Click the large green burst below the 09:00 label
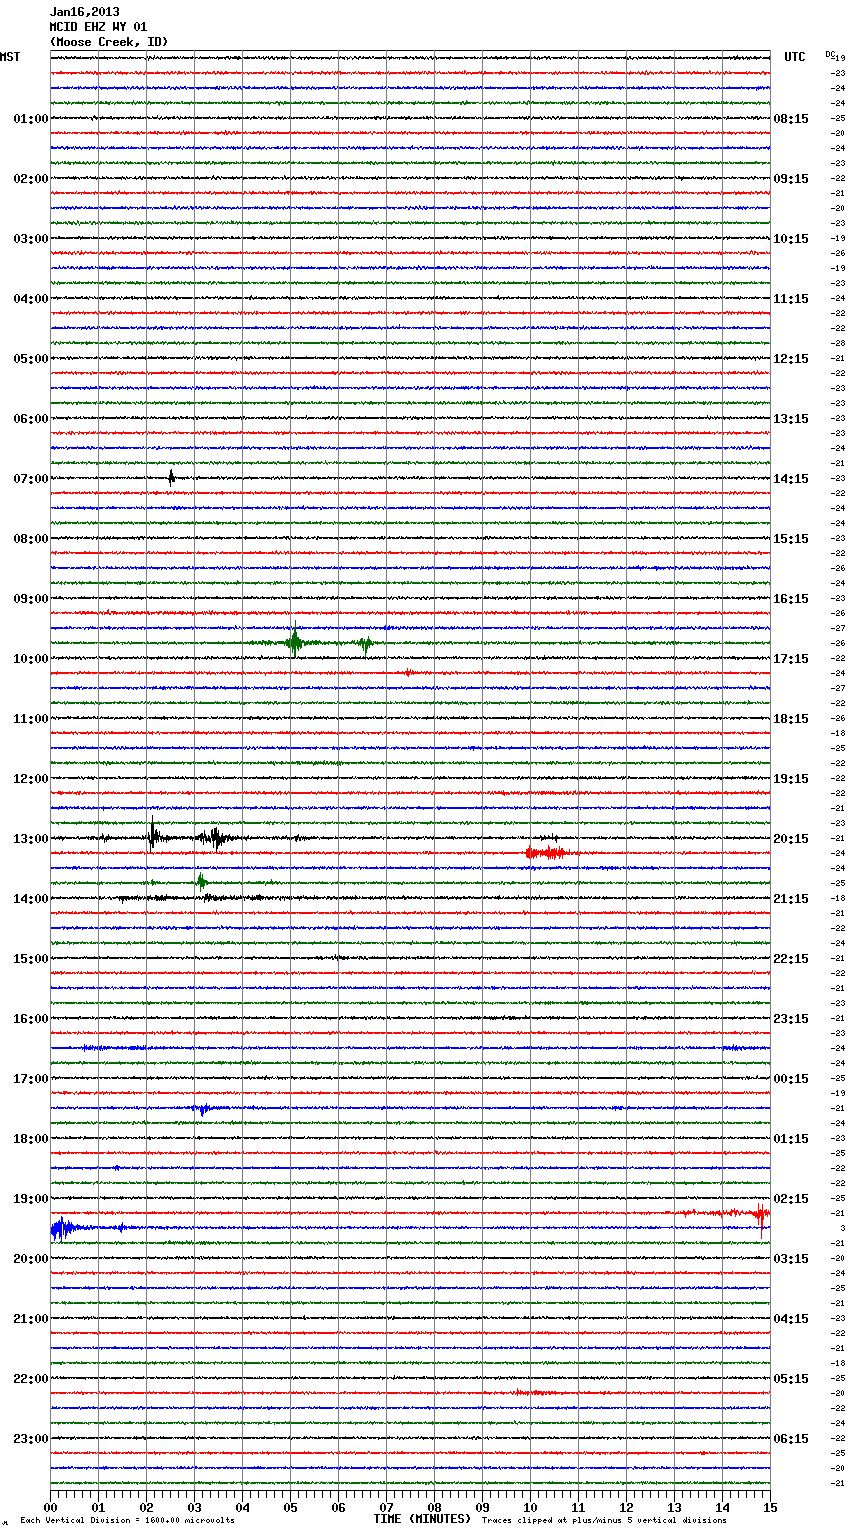 click(x=294, y=642)
